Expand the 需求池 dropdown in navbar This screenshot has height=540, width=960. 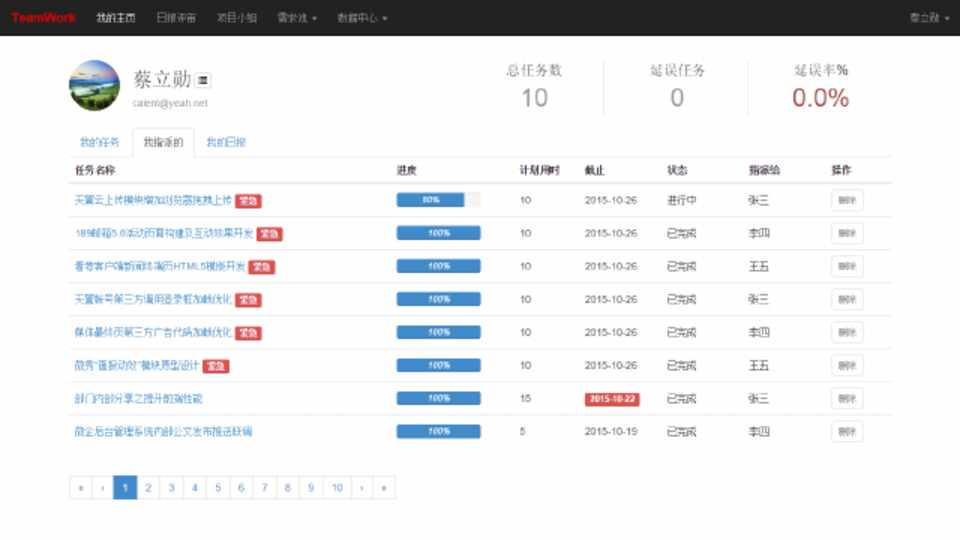click(x=297, y=18)
